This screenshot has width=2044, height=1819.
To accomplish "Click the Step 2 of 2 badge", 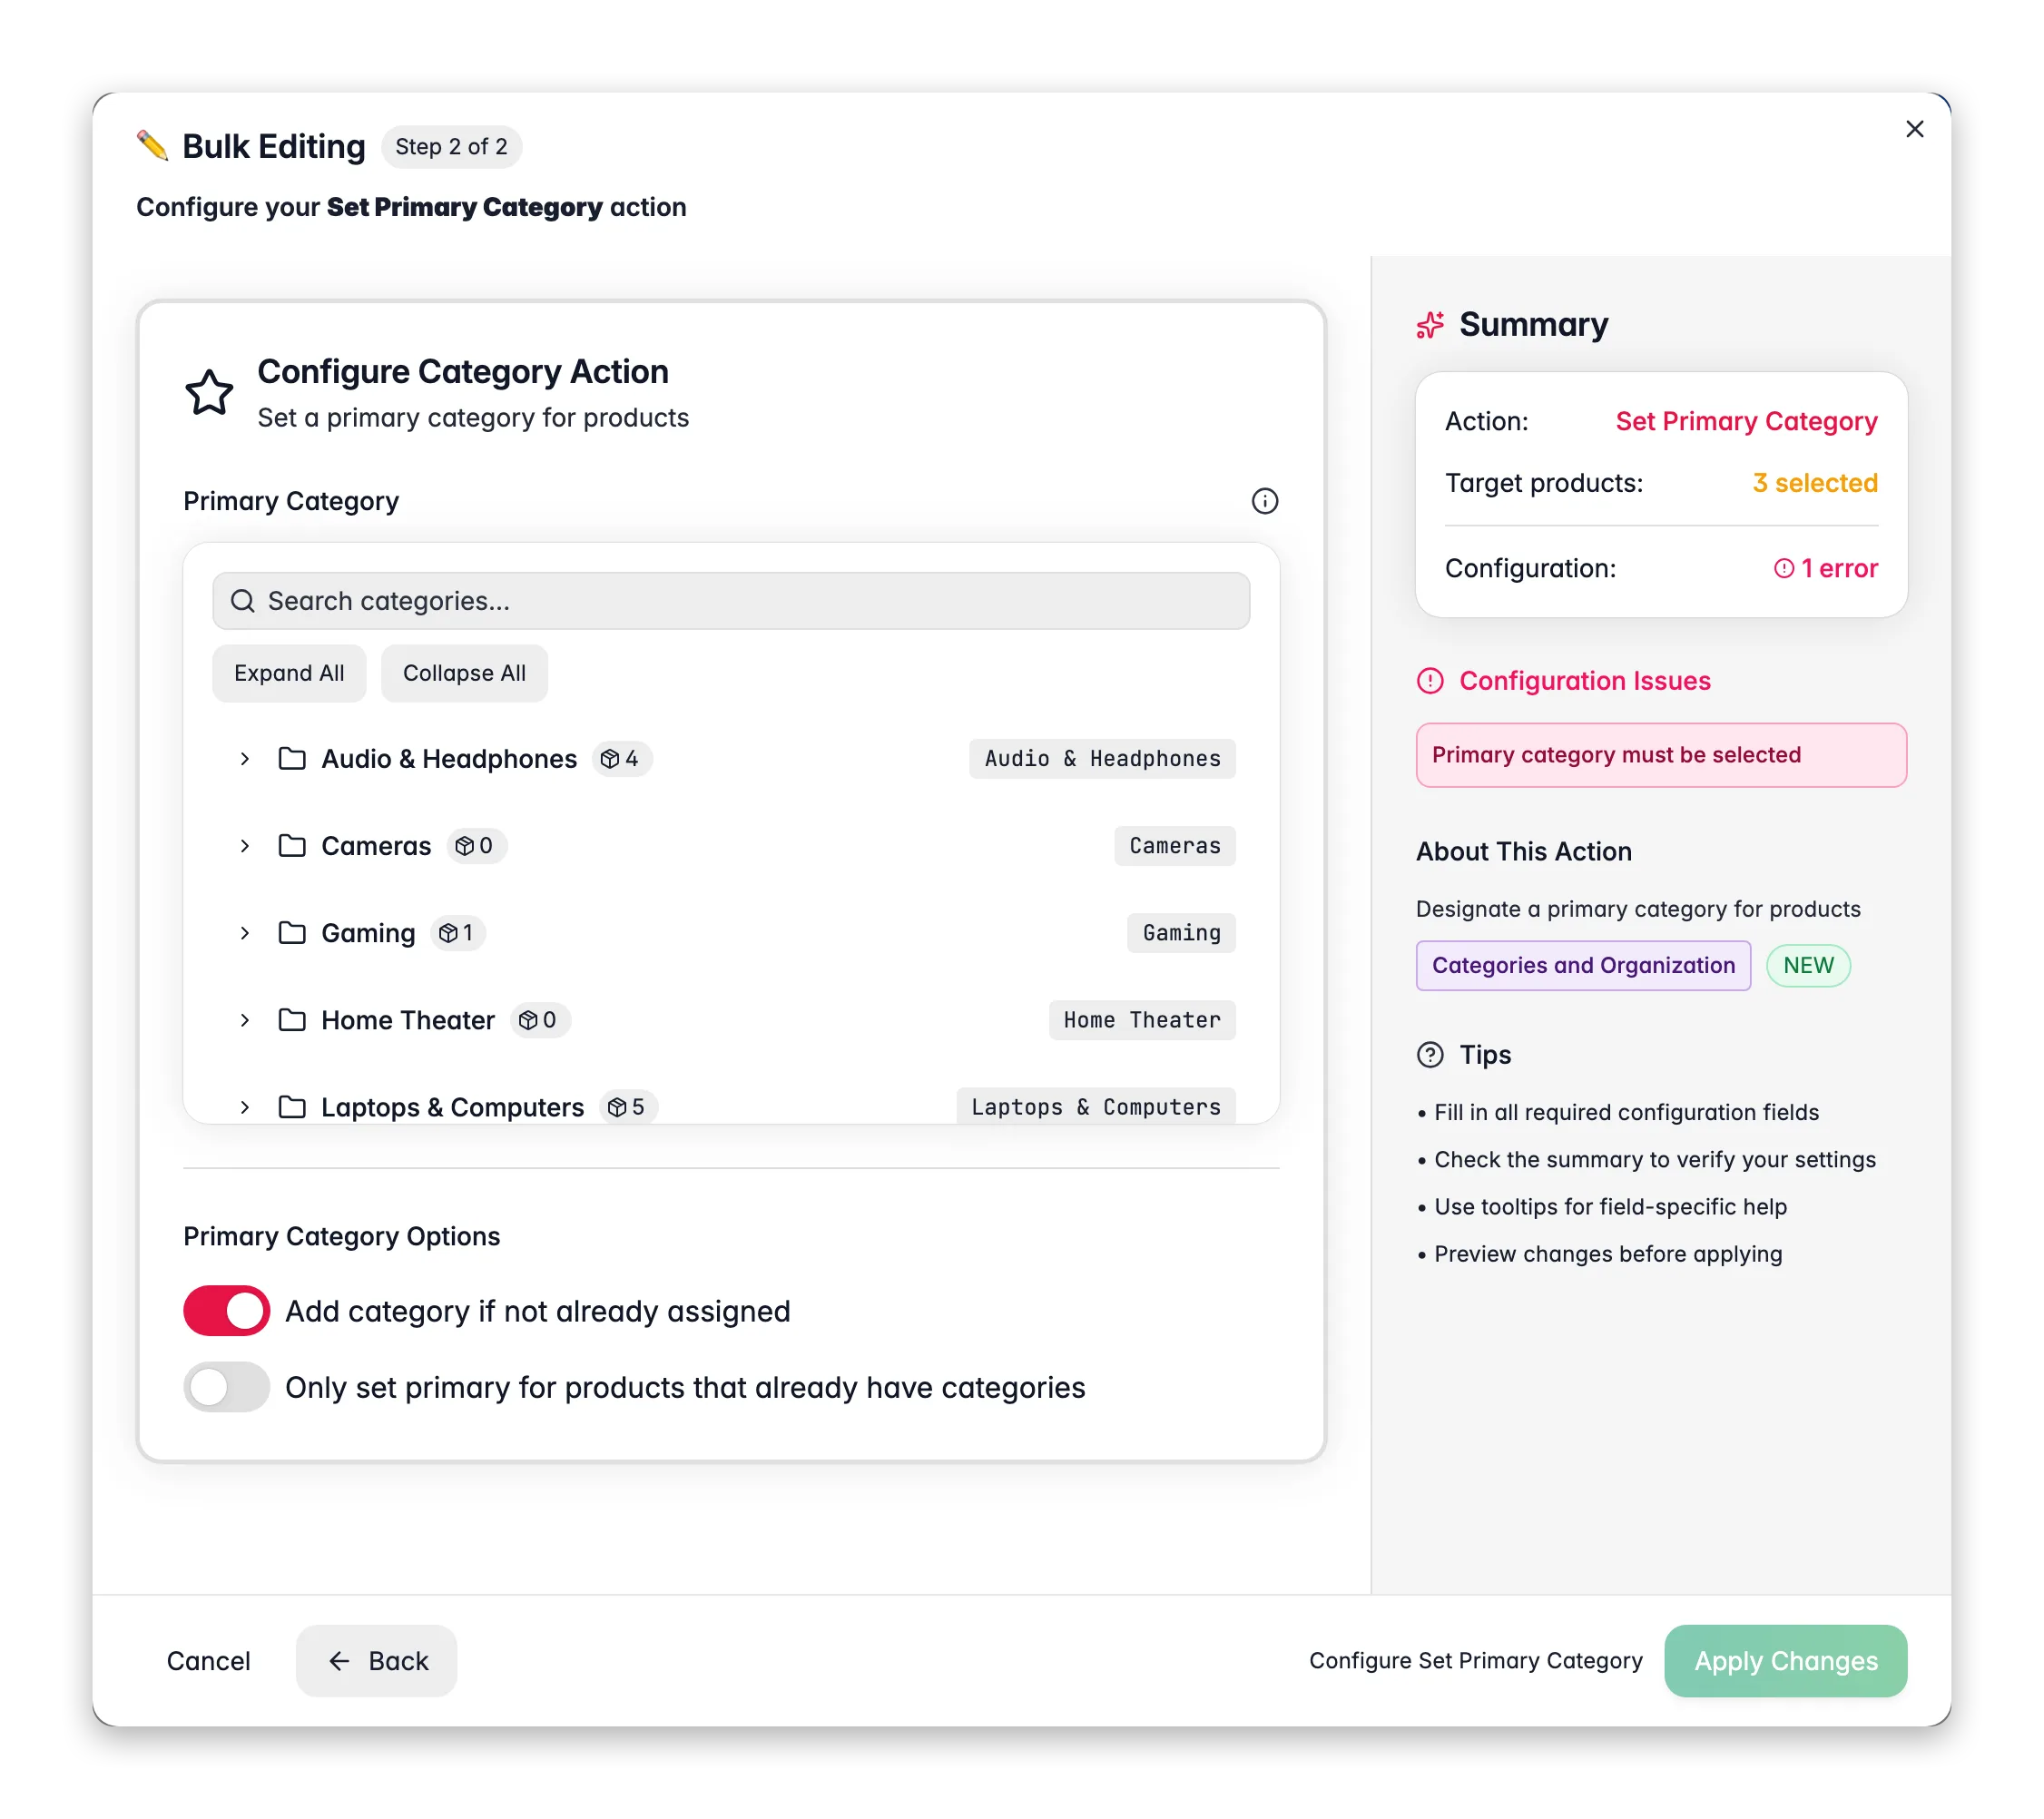I will coord(451,147).
